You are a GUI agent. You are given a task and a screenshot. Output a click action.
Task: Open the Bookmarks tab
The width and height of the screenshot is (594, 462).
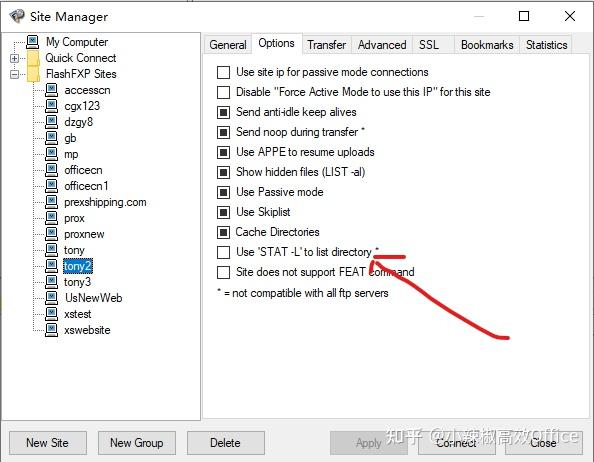(487, 45)
